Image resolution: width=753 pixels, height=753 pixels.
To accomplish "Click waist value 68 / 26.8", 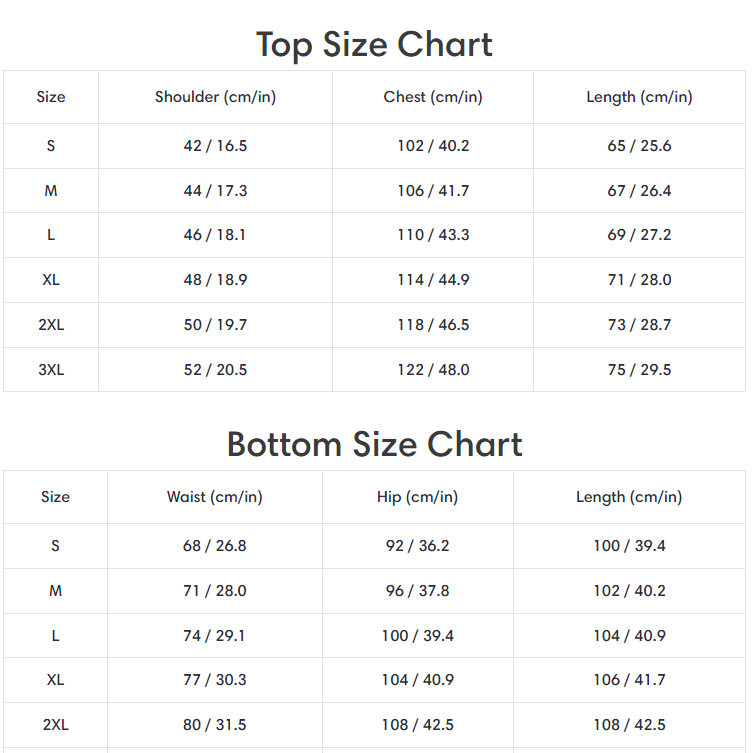I will [x=215, y=546].
